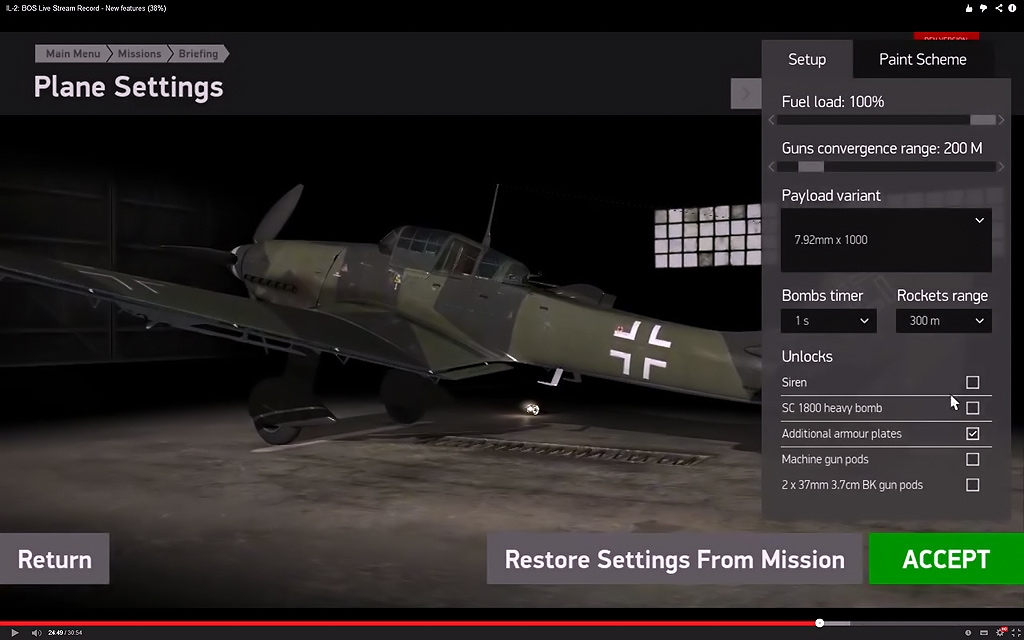Enable the Siren unlock checkbox
This screenshot has width=1024, height=640.
click(972, 382)
